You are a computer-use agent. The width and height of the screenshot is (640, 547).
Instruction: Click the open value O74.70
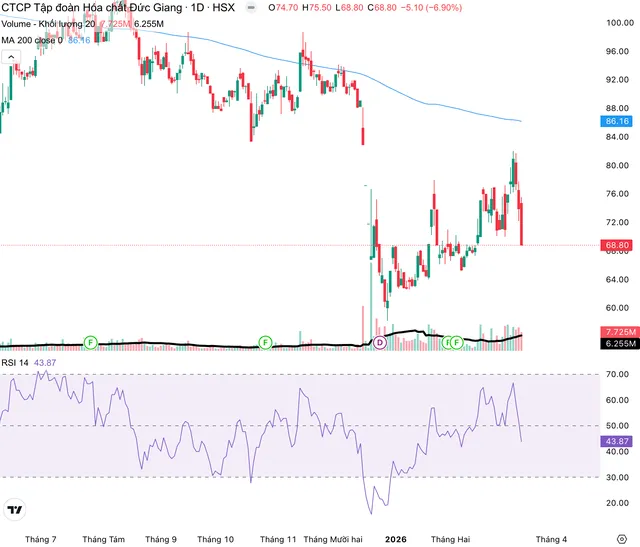click(x=283, y=7)
